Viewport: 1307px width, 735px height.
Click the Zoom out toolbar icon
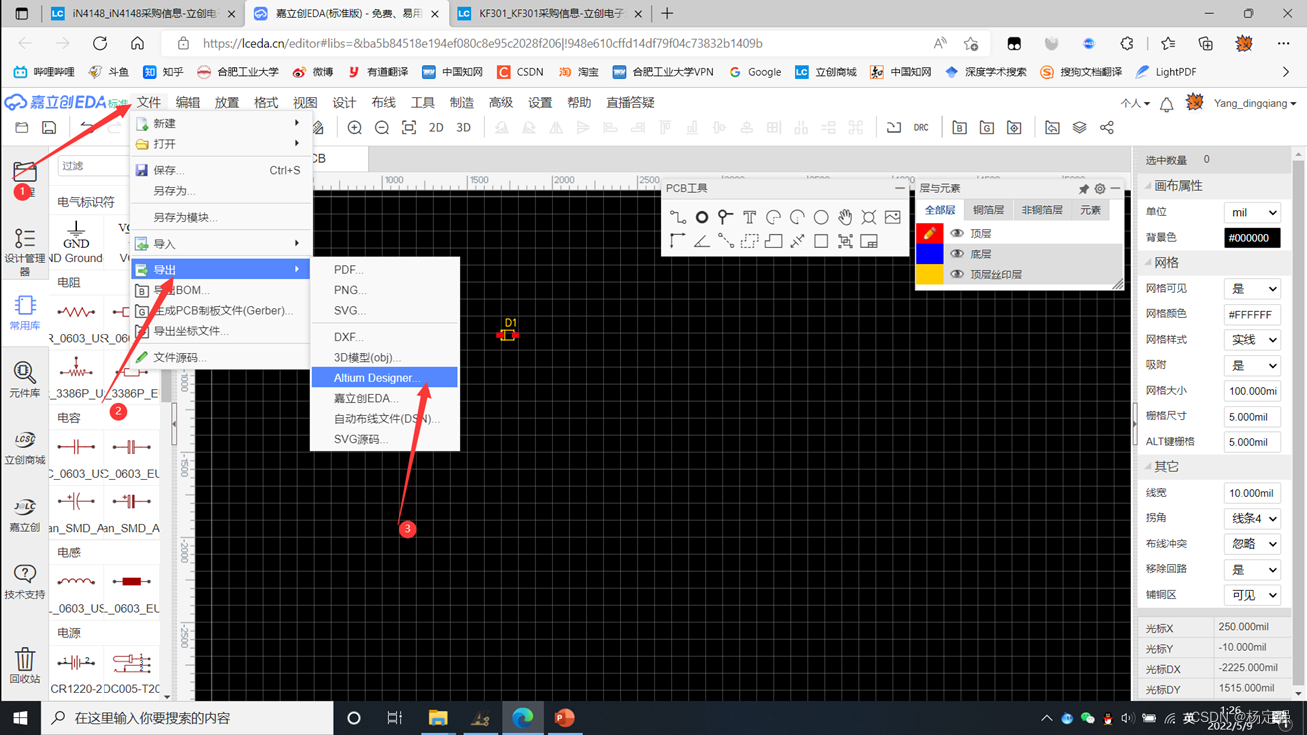[382, 128]
